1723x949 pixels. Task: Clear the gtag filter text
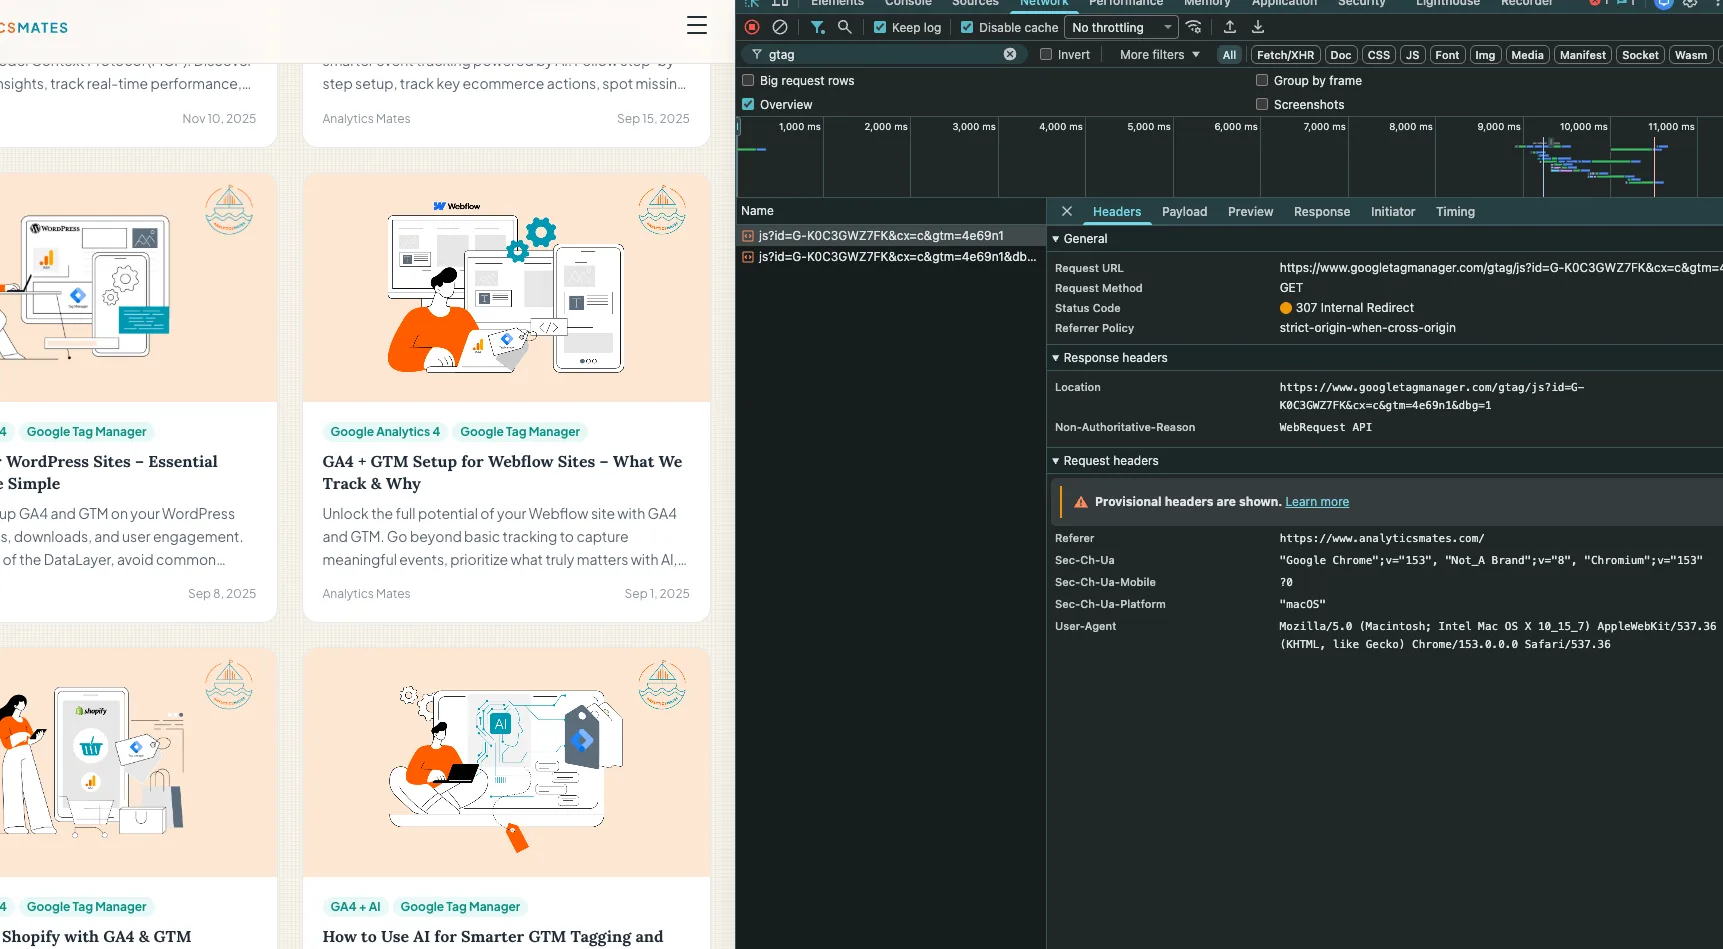[1010, 54]
